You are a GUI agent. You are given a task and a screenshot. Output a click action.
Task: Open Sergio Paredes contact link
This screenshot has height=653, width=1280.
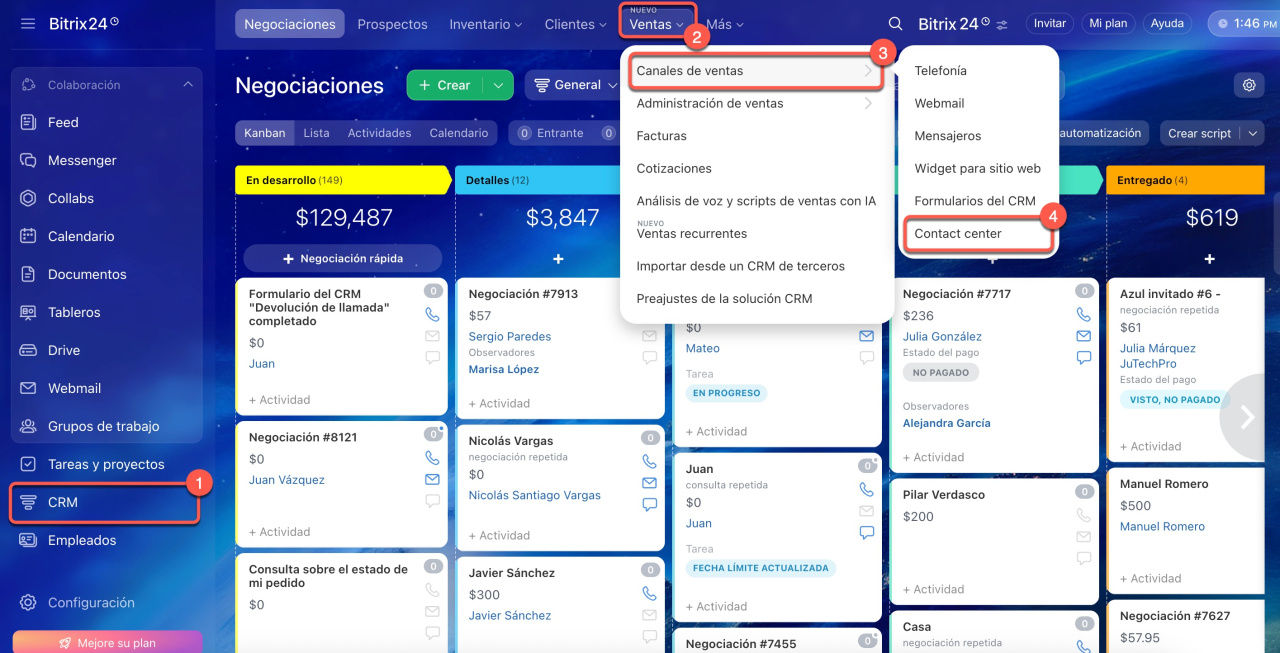click(509, 336)
